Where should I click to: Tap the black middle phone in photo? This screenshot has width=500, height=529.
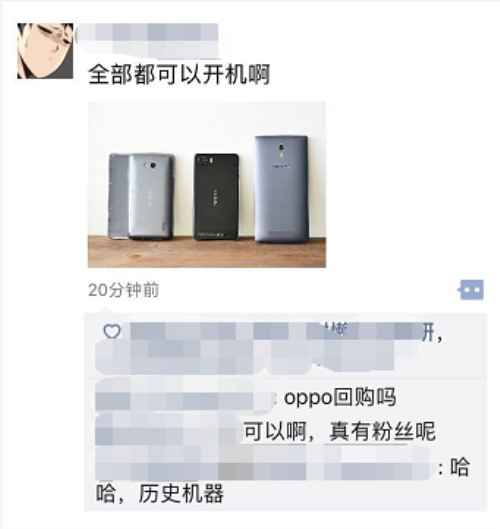pos(216,197)
